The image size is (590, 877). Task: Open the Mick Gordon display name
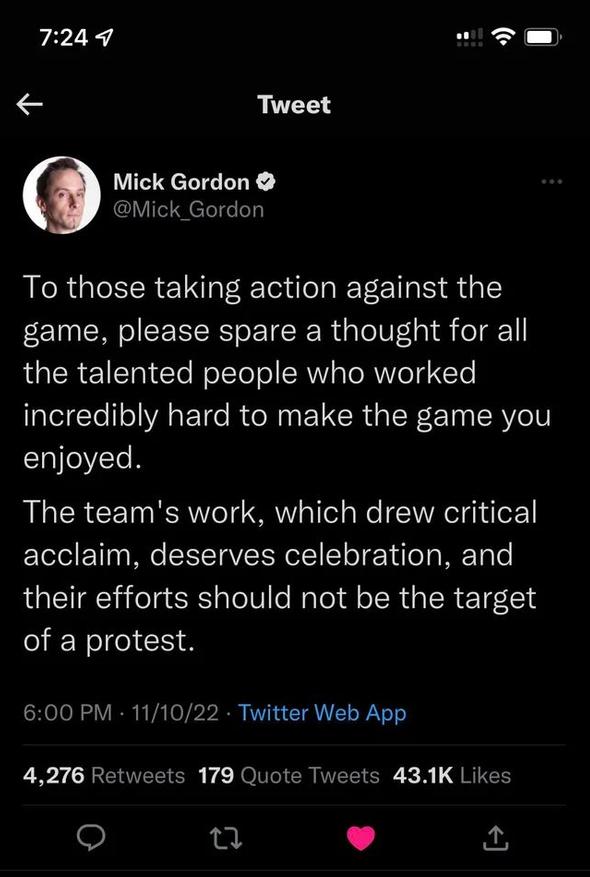coord(181,182)
